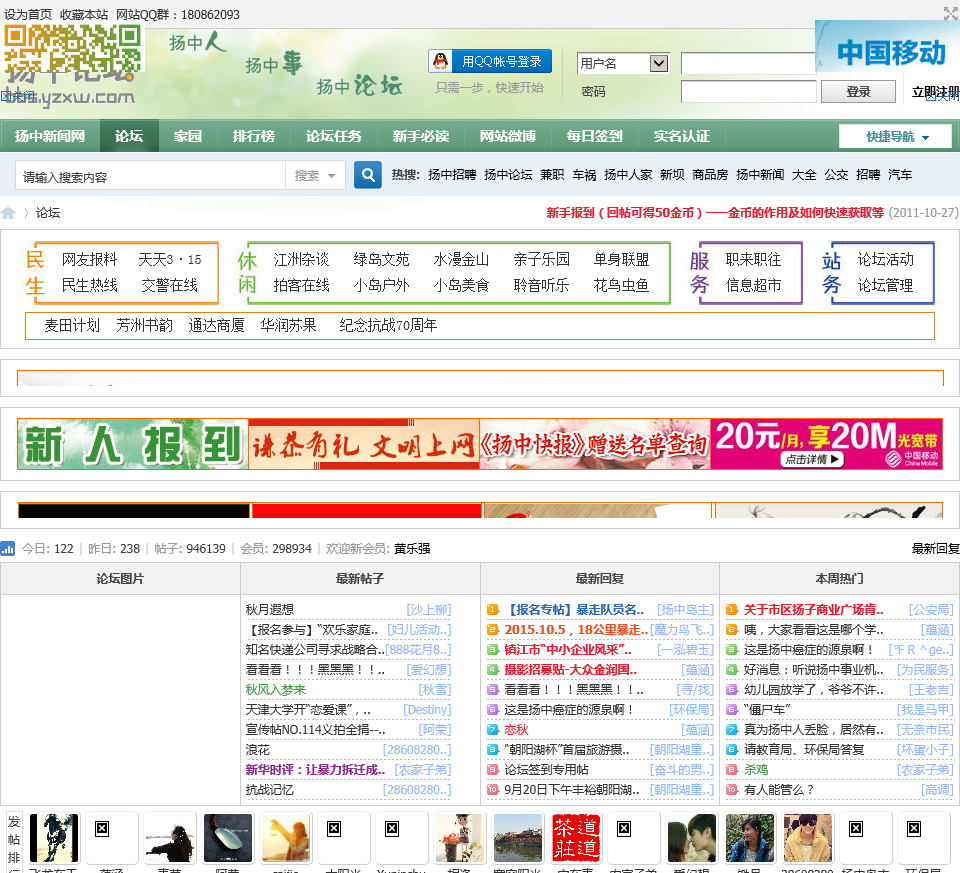Select the 论坛 navigation tab

click(129, 136)
